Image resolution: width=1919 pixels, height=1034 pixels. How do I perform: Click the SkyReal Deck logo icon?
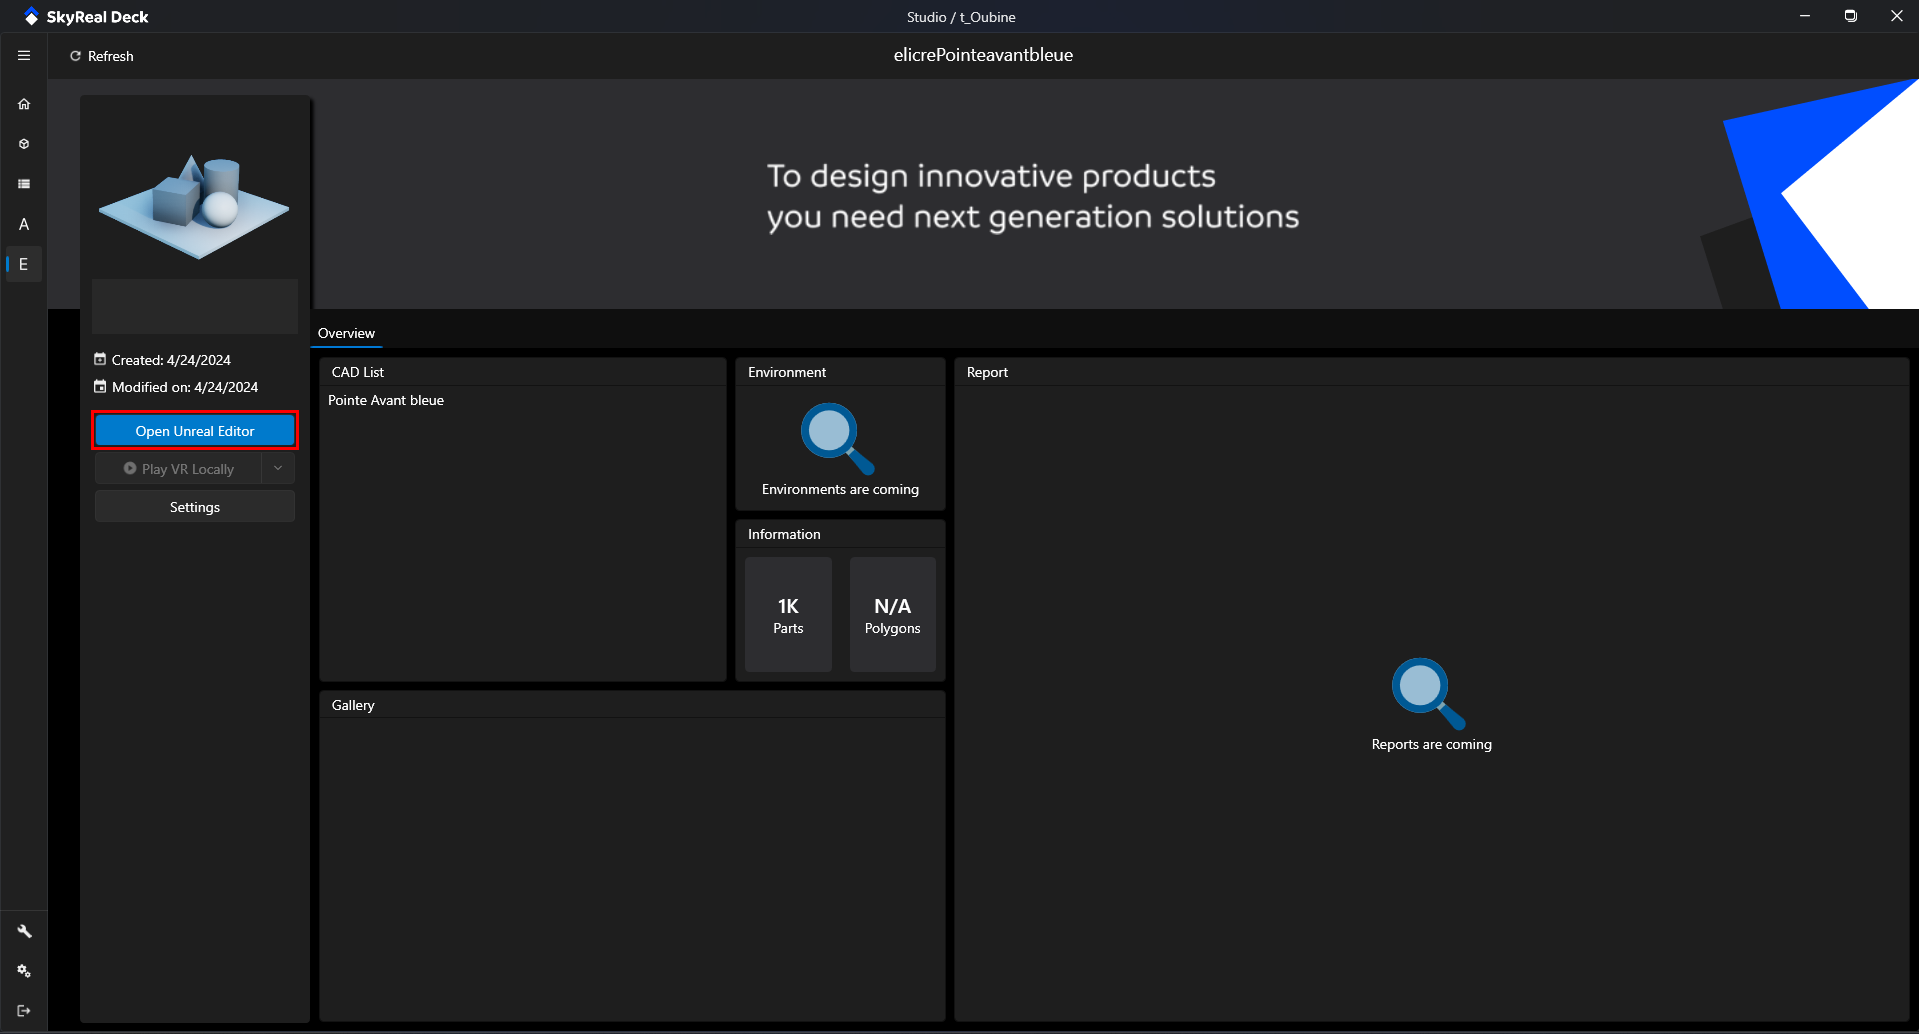point(31,17)
